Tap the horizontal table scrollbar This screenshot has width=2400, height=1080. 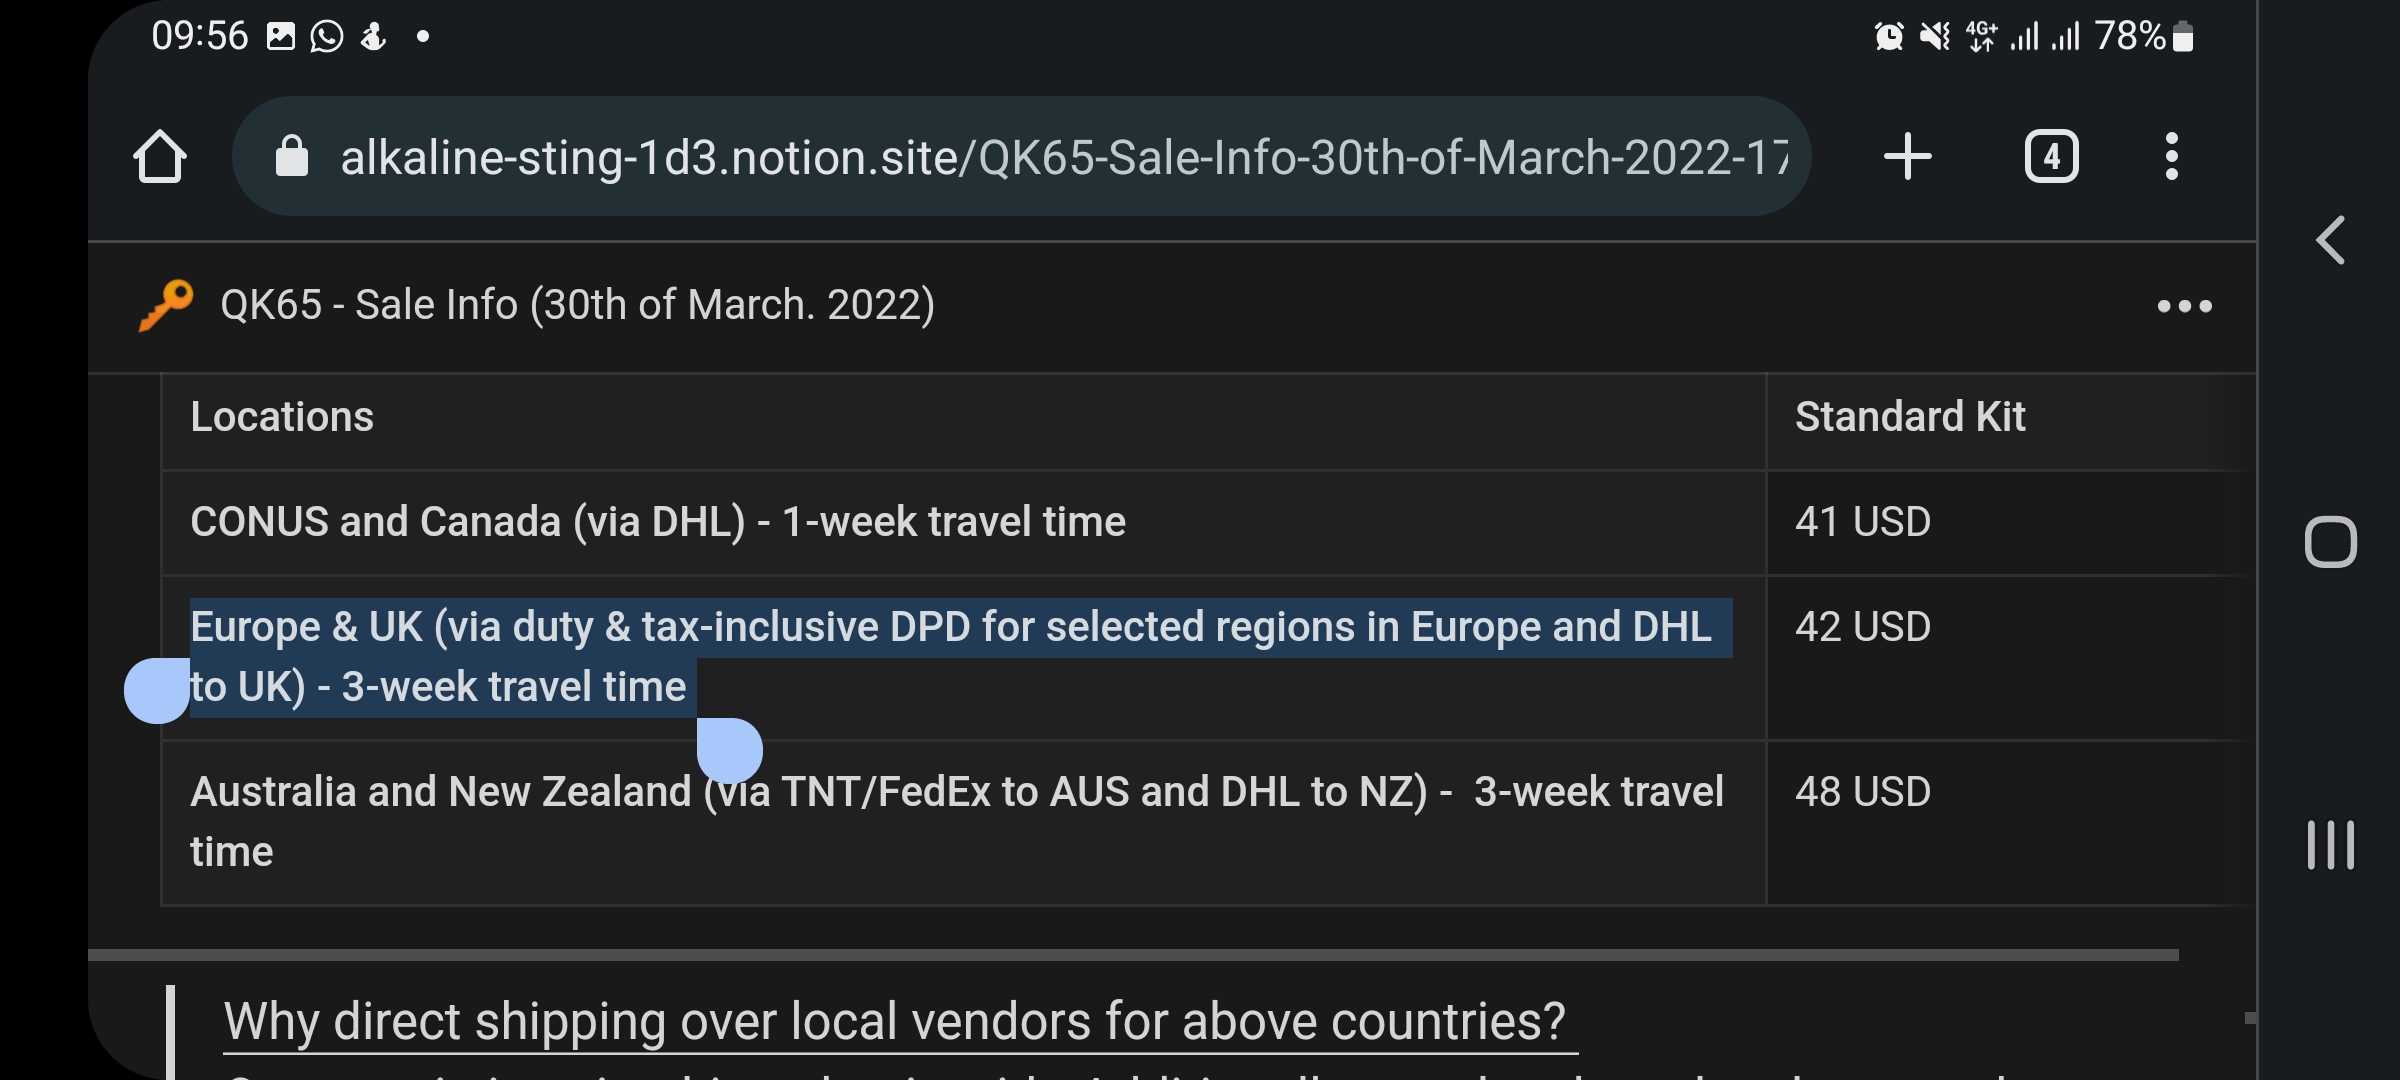(1133, 955)
